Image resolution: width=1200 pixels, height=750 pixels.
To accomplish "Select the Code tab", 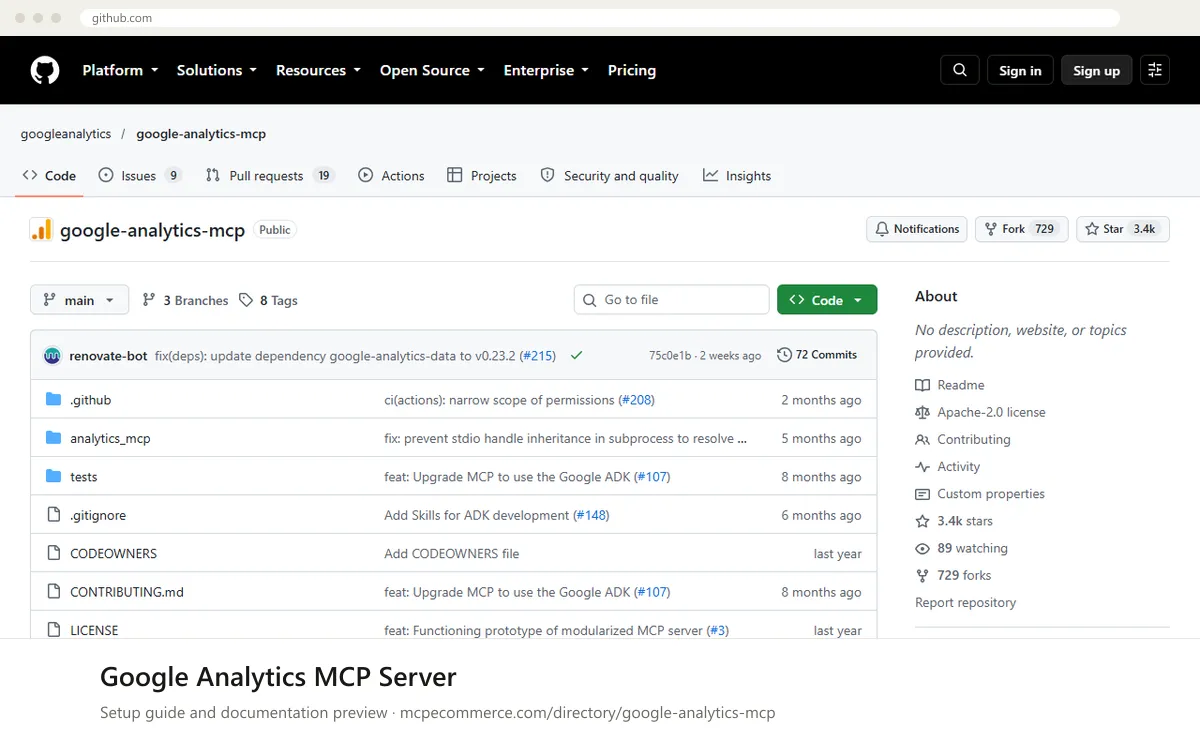I will tap(49, 176).
